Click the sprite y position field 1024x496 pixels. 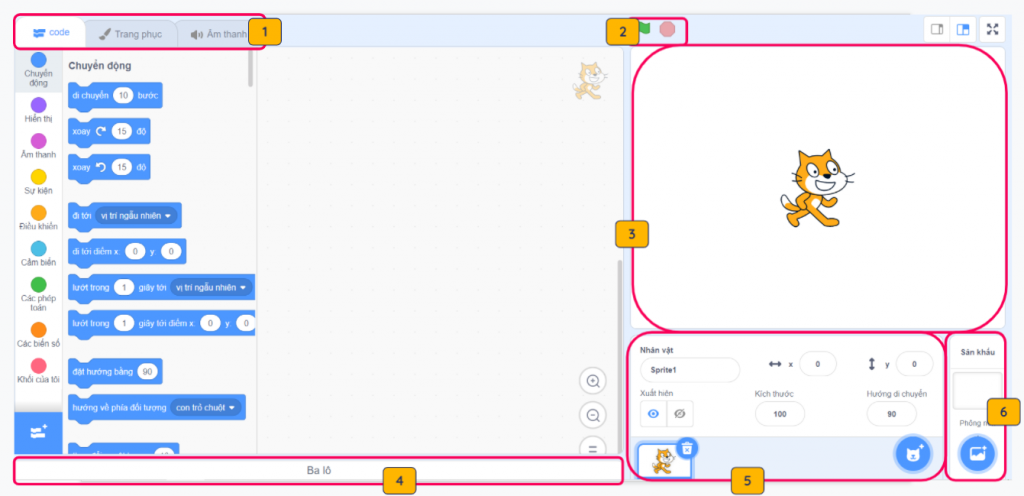pyautogui.click(x=914, y=364)
